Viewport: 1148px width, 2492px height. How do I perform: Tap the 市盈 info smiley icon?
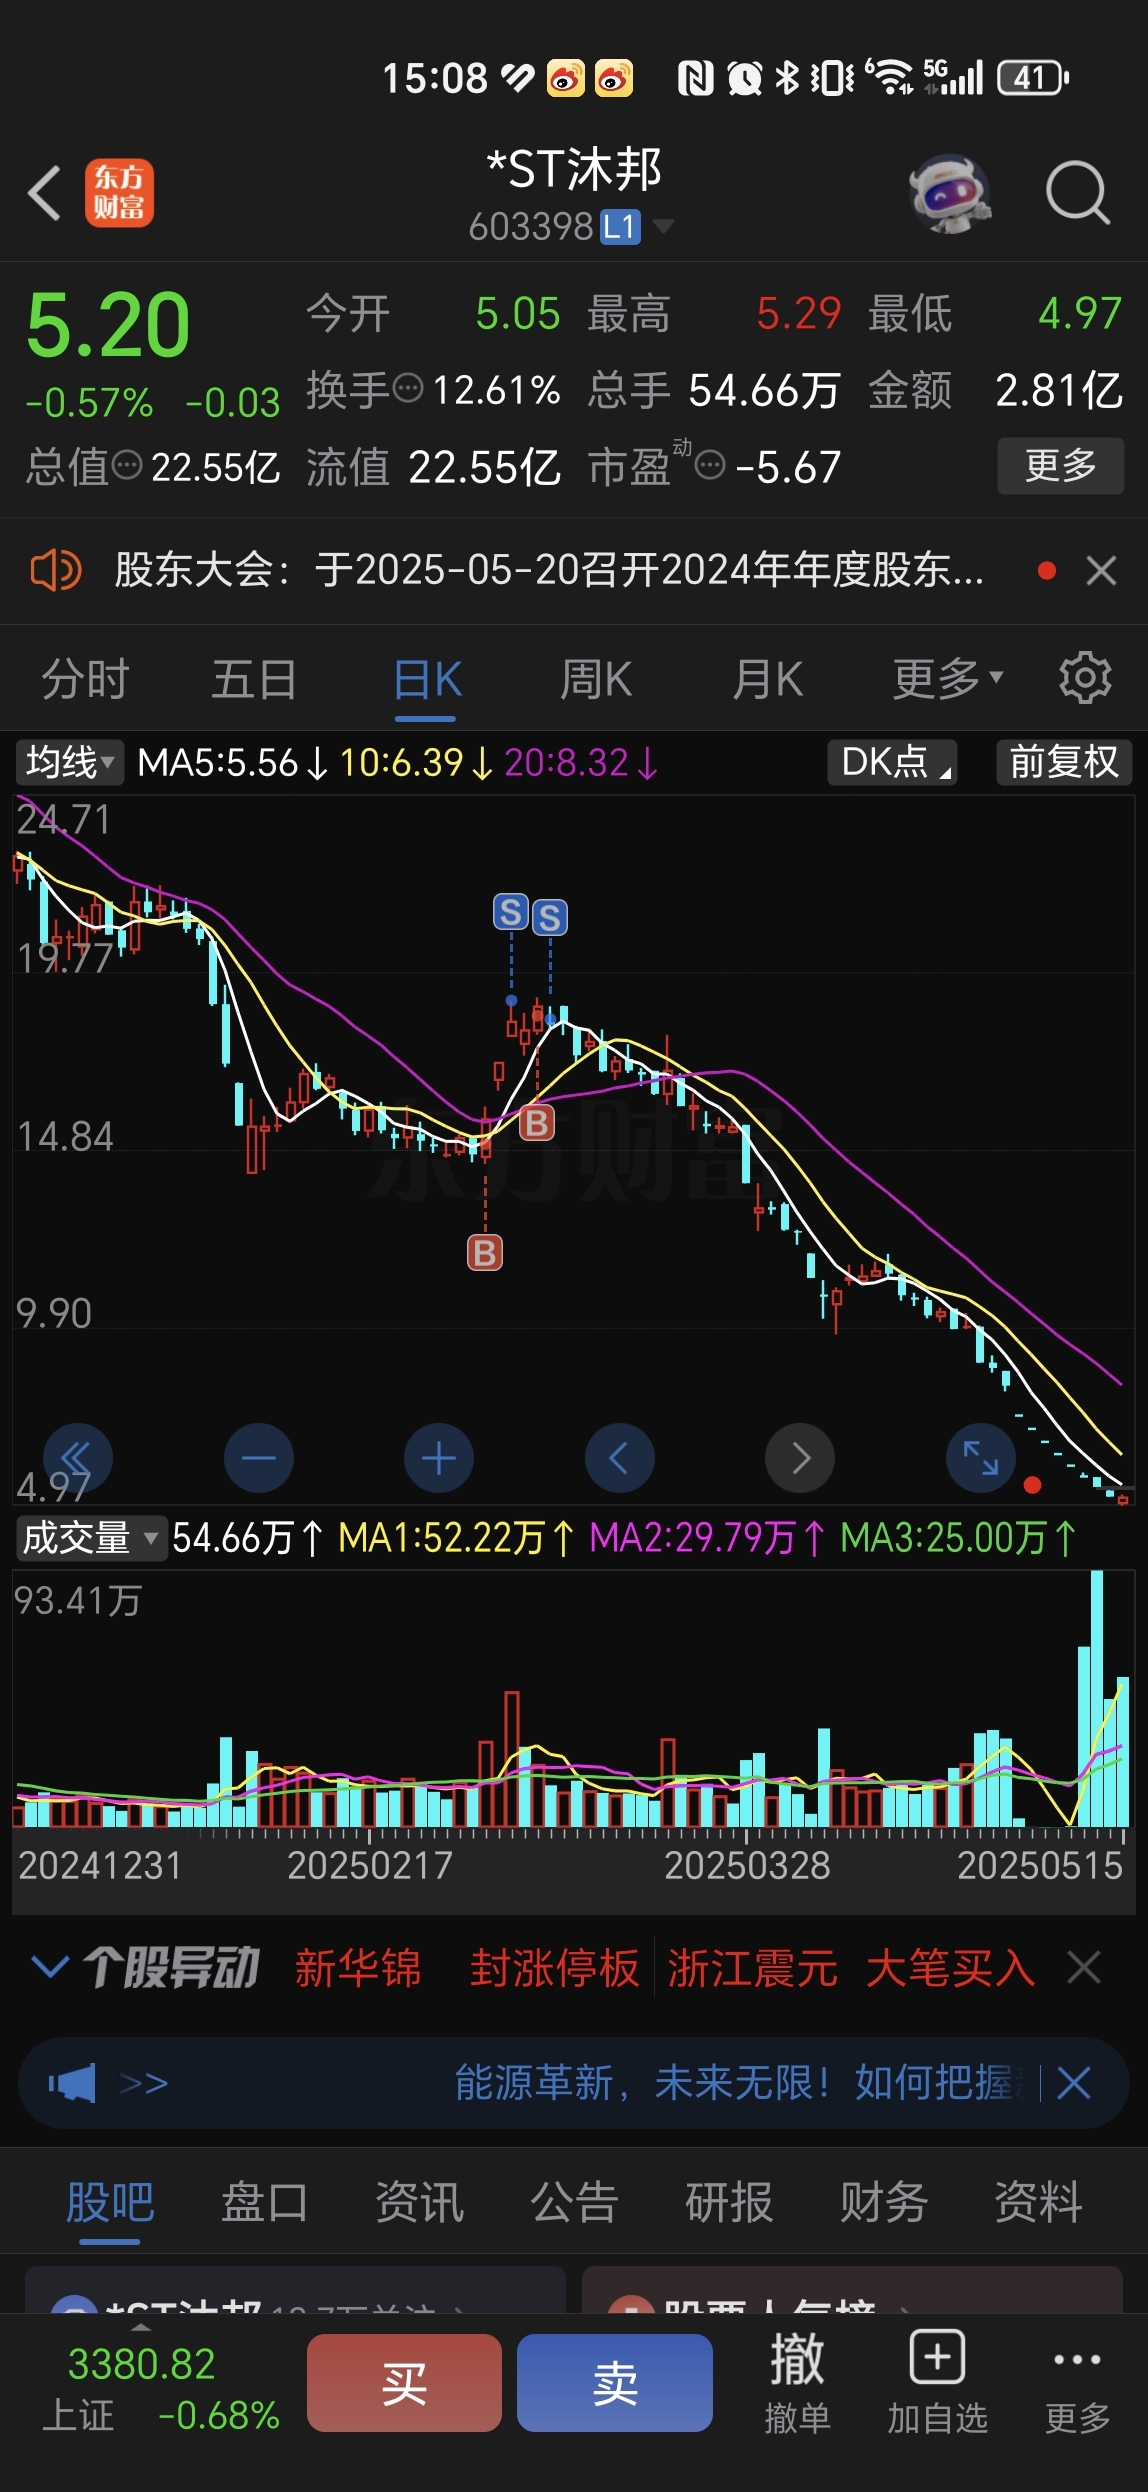[x=710, y=465]
